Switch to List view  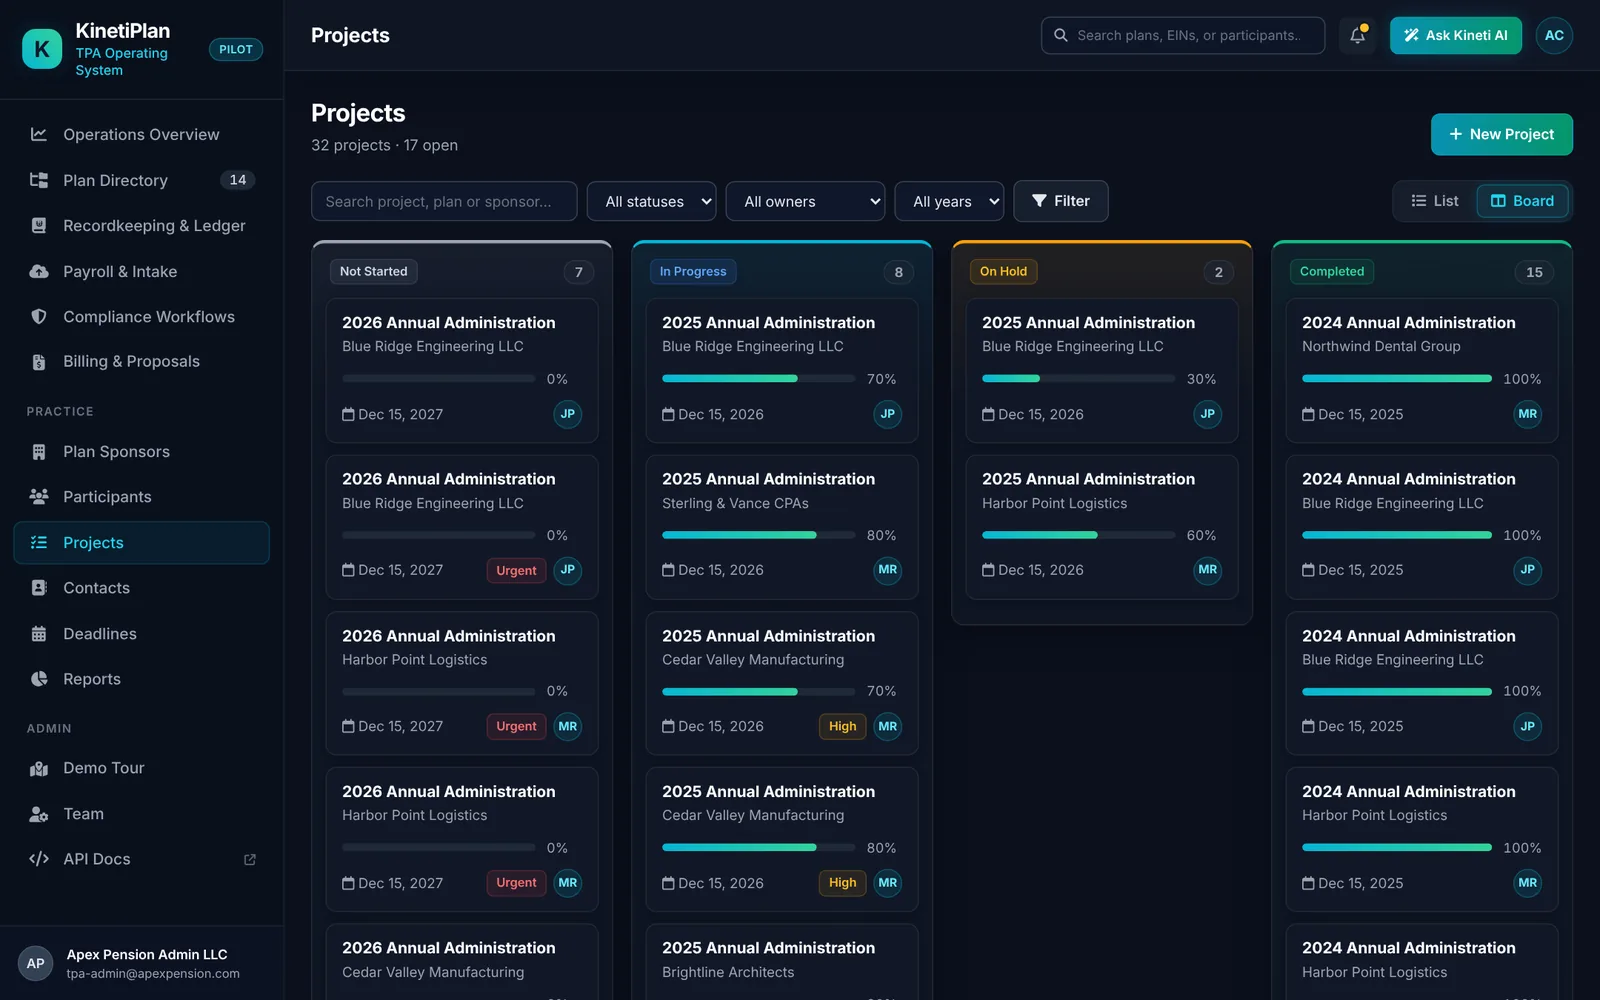1434,201
